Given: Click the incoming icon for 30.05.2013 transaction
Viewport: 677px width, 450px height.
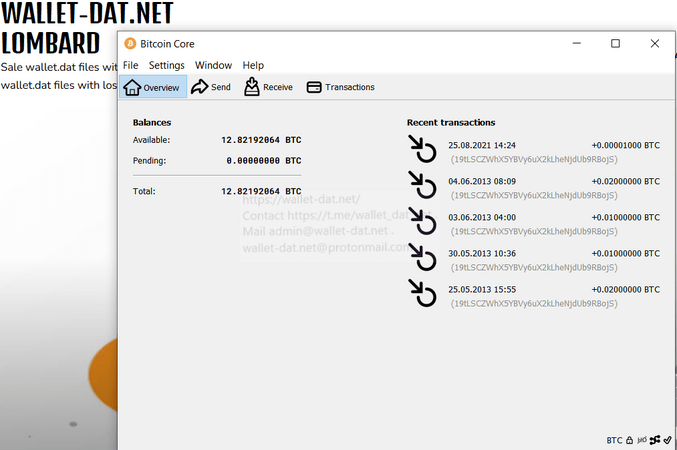Looking at the screenshot, I should click(423, 257).
